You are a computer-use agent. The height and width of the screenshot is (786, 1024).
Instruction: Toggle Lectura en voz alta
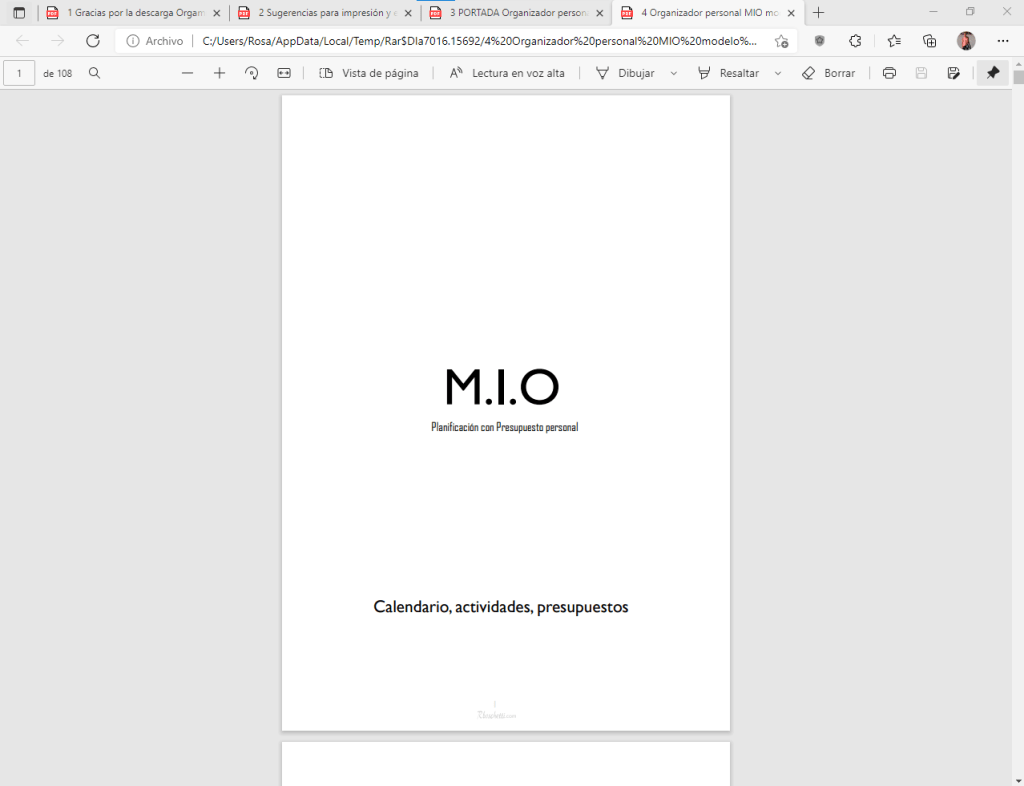click(507, 73)
